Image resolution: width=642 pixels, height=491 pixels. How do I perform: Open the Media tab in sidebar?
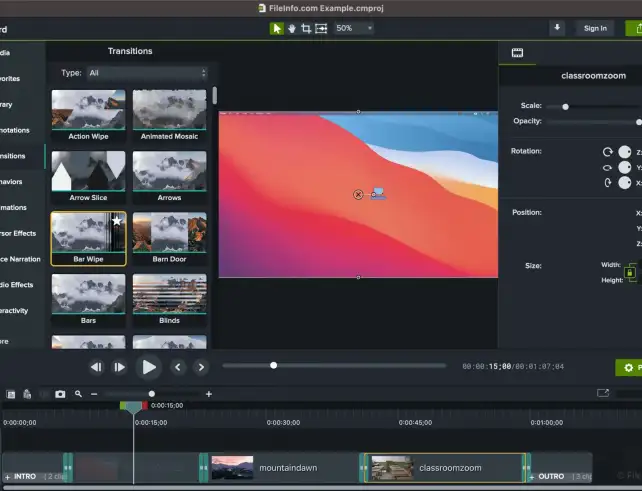click(5, 52)
